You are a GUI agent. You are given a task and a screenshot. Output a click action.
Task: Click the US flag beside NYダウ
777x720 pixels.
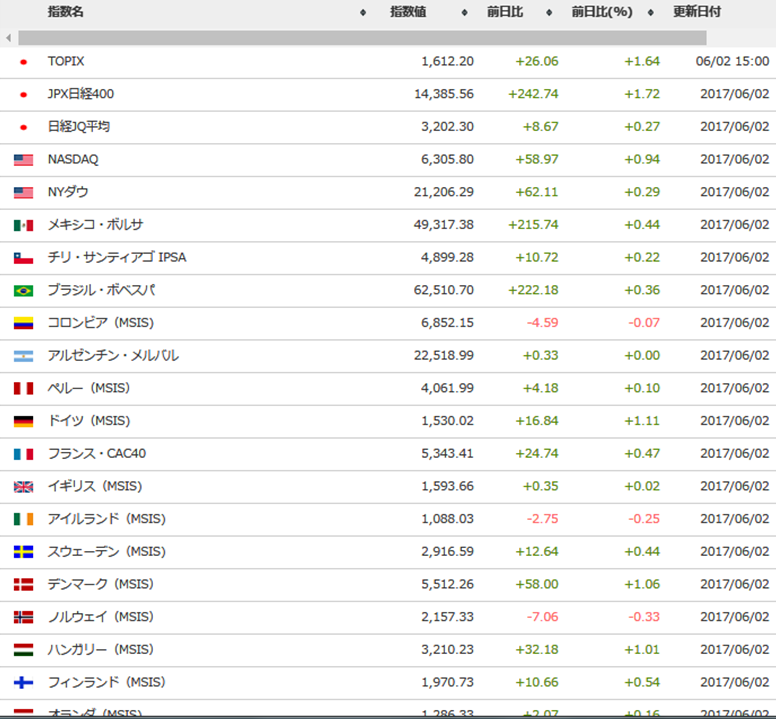(x=23, y=192)
